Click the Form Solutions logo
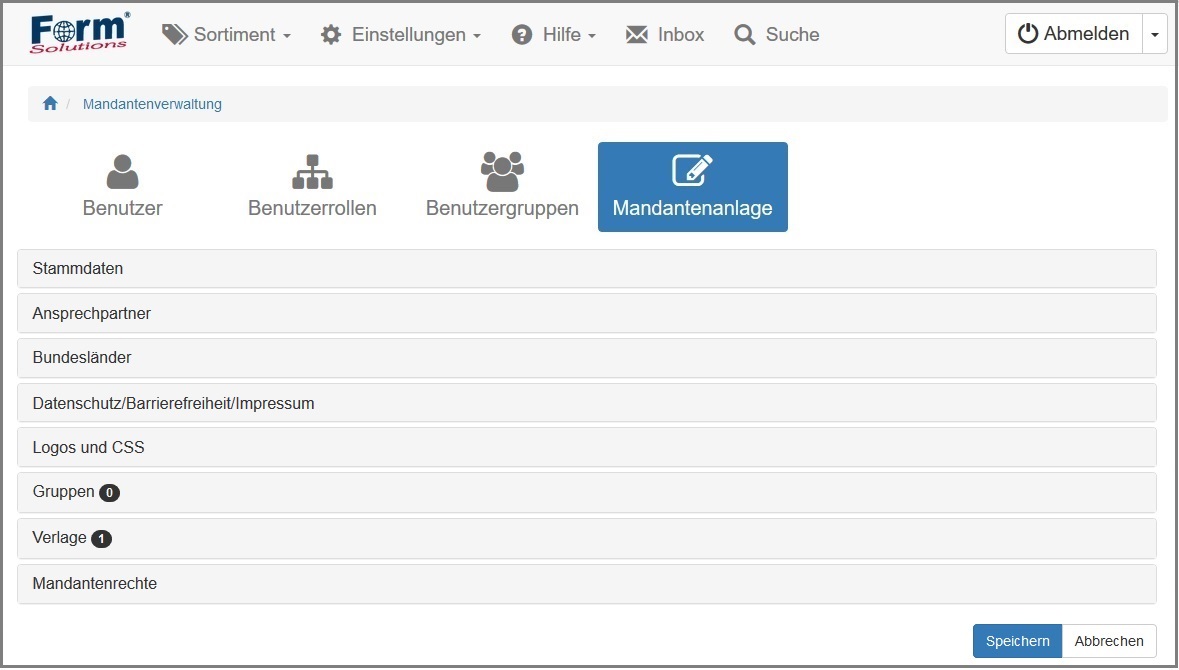Viewport: 1179px width, 670px height. [79, 34]
